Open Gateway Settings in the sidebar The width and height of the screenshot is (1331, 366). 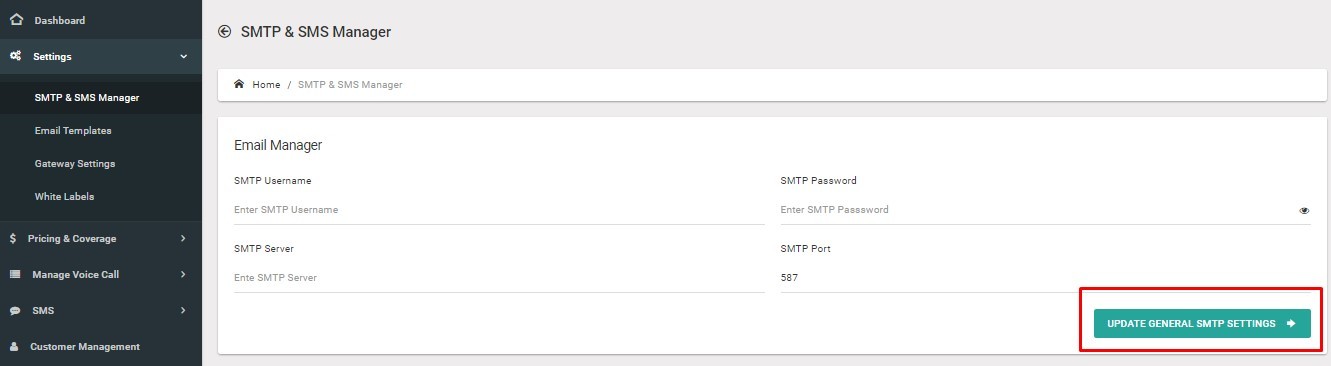[x=75, y=163]
